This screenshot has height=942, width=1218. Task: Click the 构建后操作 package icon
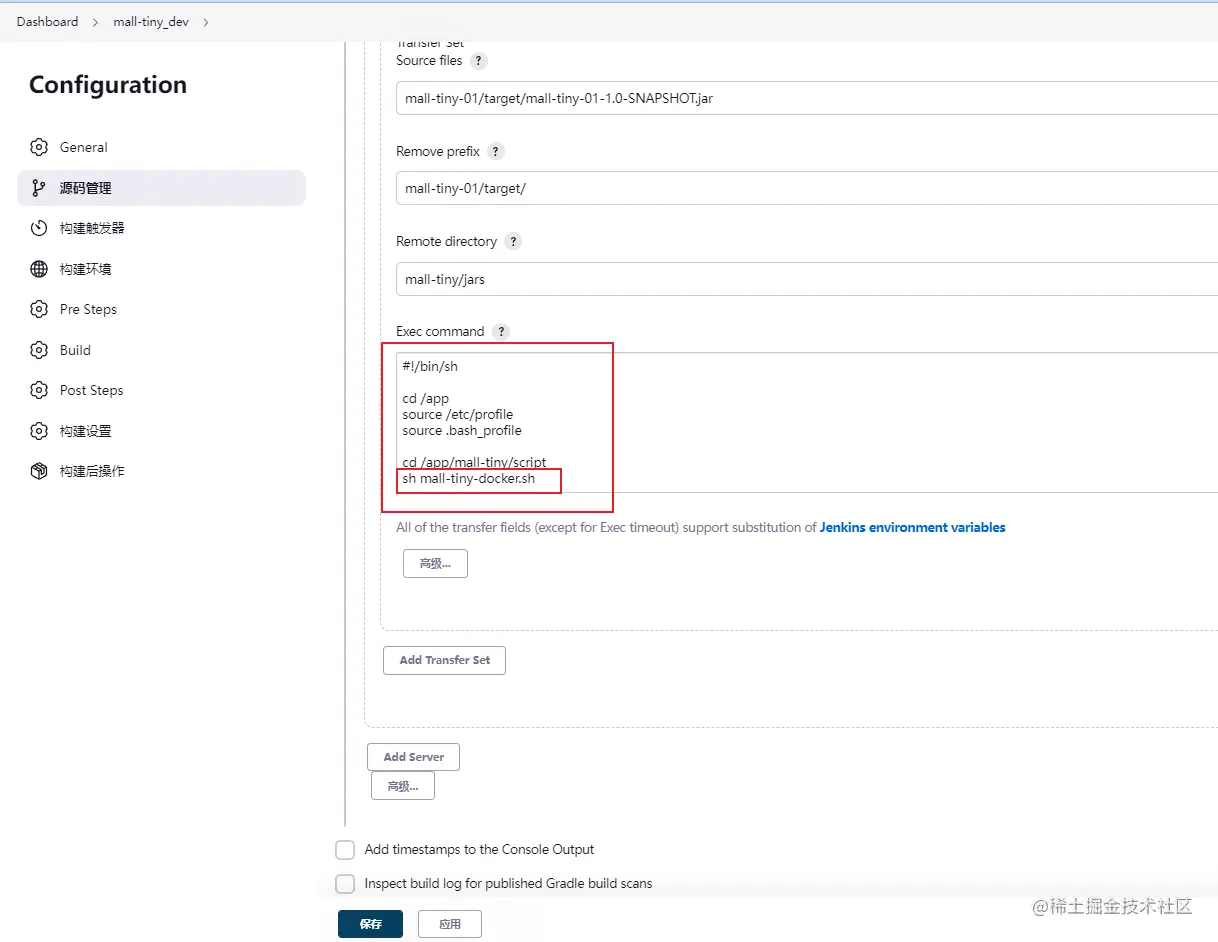pyautogui.click(x=39, y=471)
